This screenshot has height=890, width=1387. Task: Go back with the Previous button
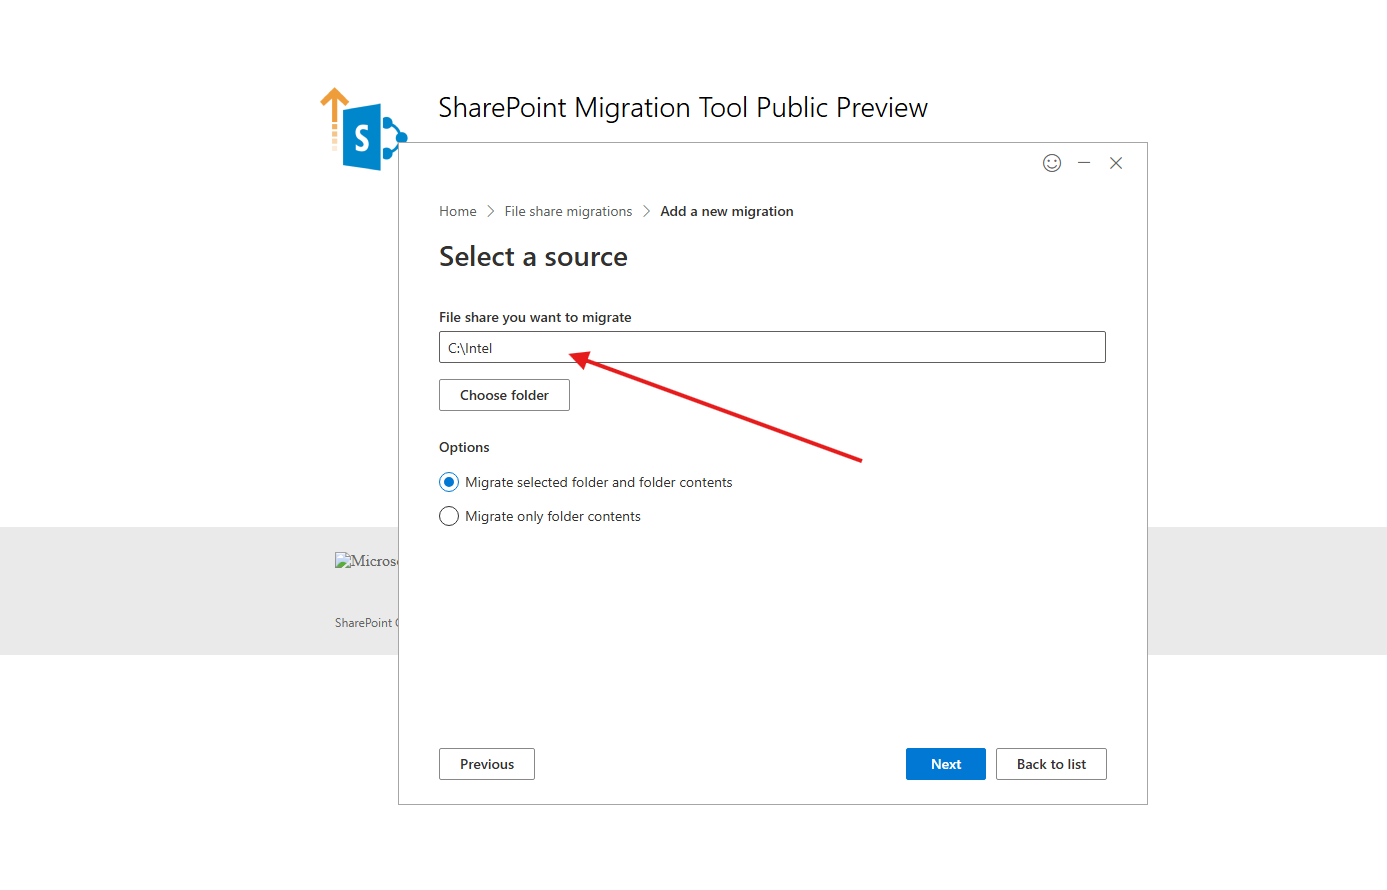click(x=487, y=764)
